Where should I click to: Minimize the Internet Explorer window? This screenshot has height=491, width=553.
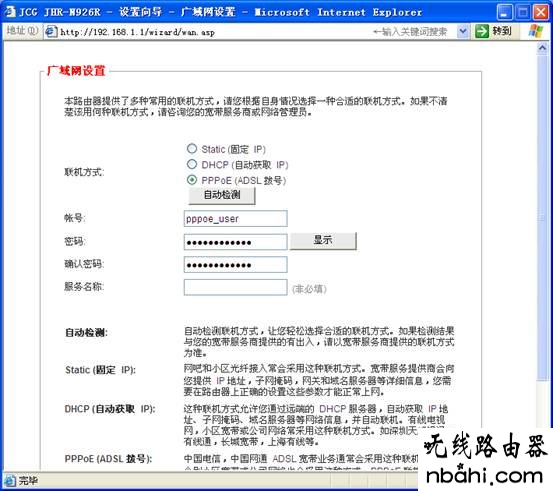pyautogui.click(x=505, y=12)
